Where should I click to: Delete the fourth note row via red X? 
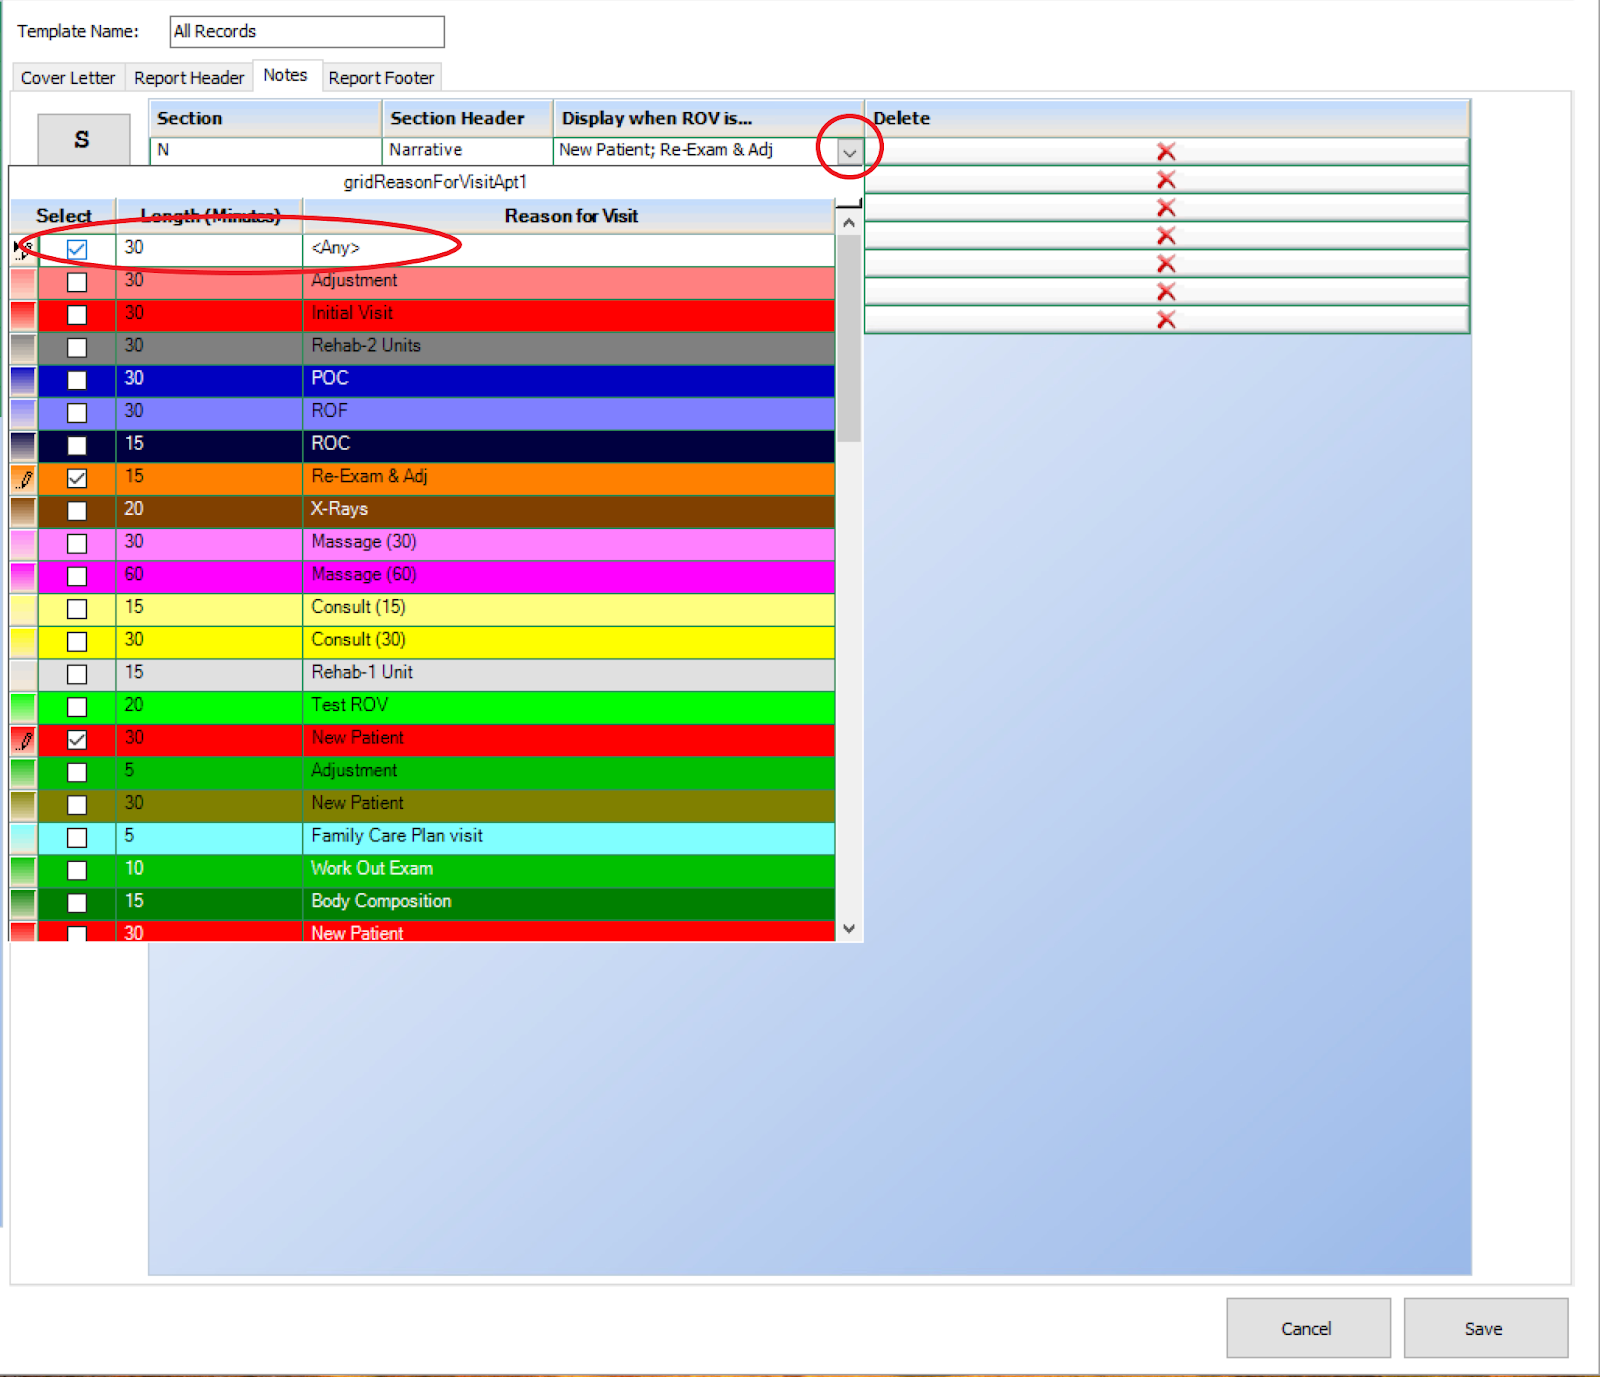[1166, 236]
